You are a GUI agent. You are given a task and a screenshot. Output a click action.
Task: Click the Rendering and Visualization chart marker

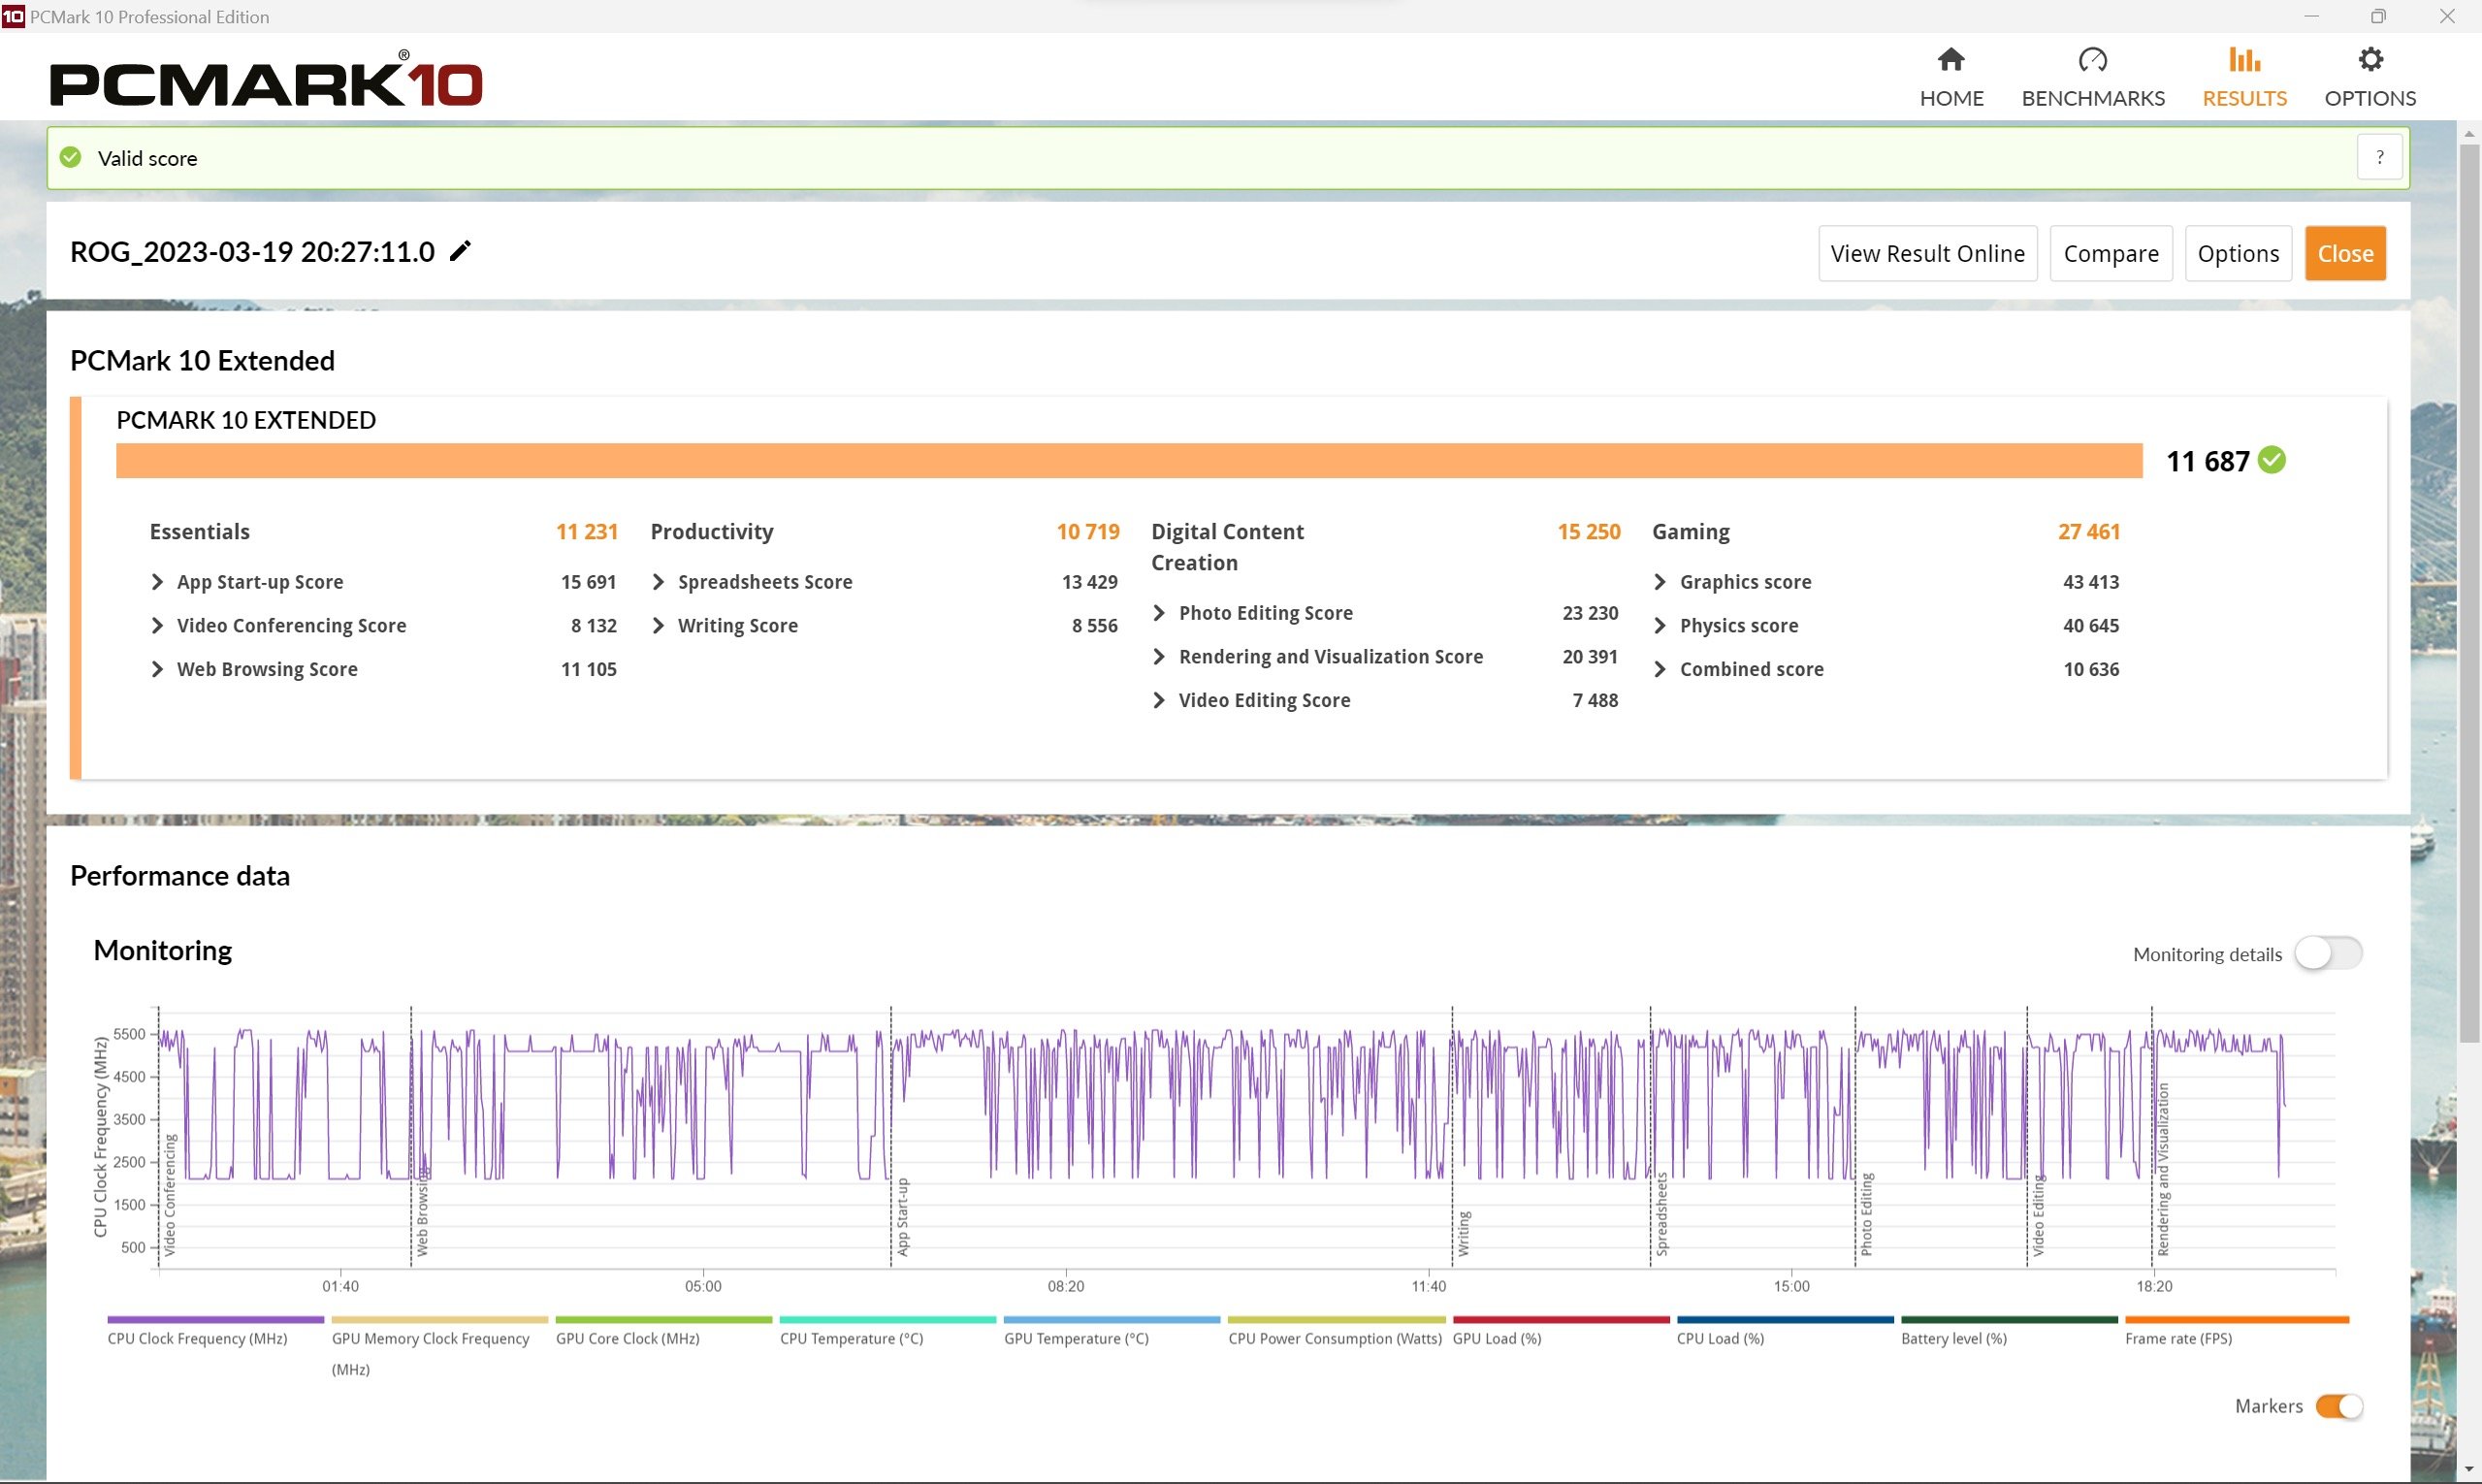point(2163,1169)
